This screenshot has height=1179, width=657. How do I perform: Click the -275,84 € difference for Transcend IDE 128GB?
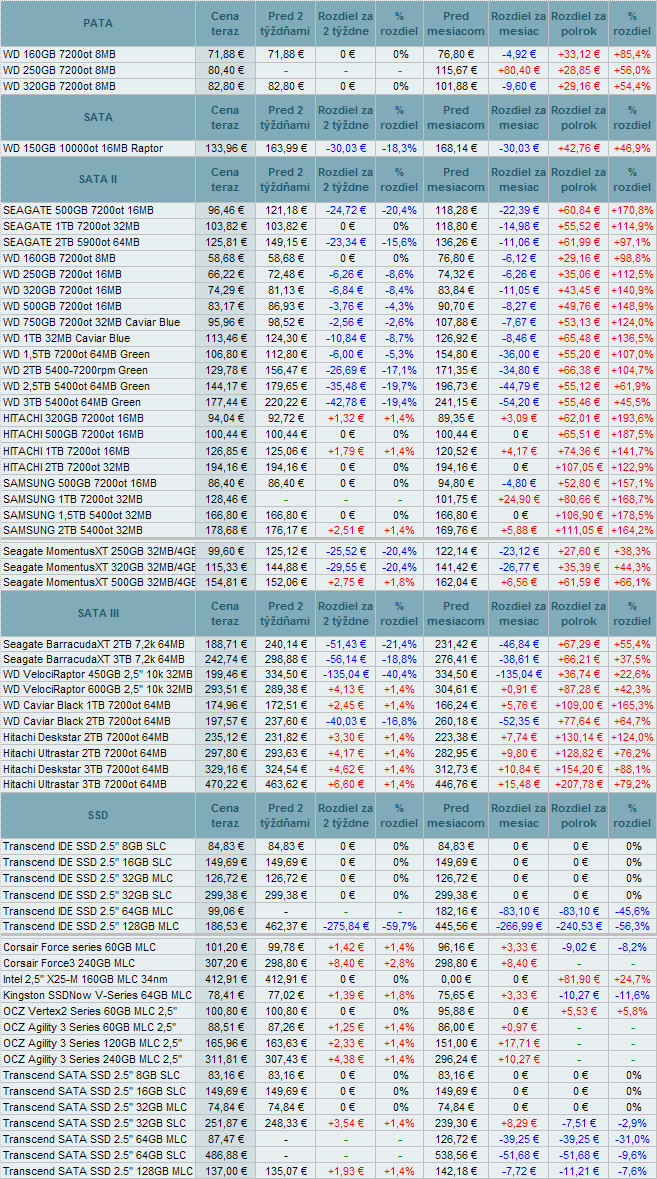point(346,925)
